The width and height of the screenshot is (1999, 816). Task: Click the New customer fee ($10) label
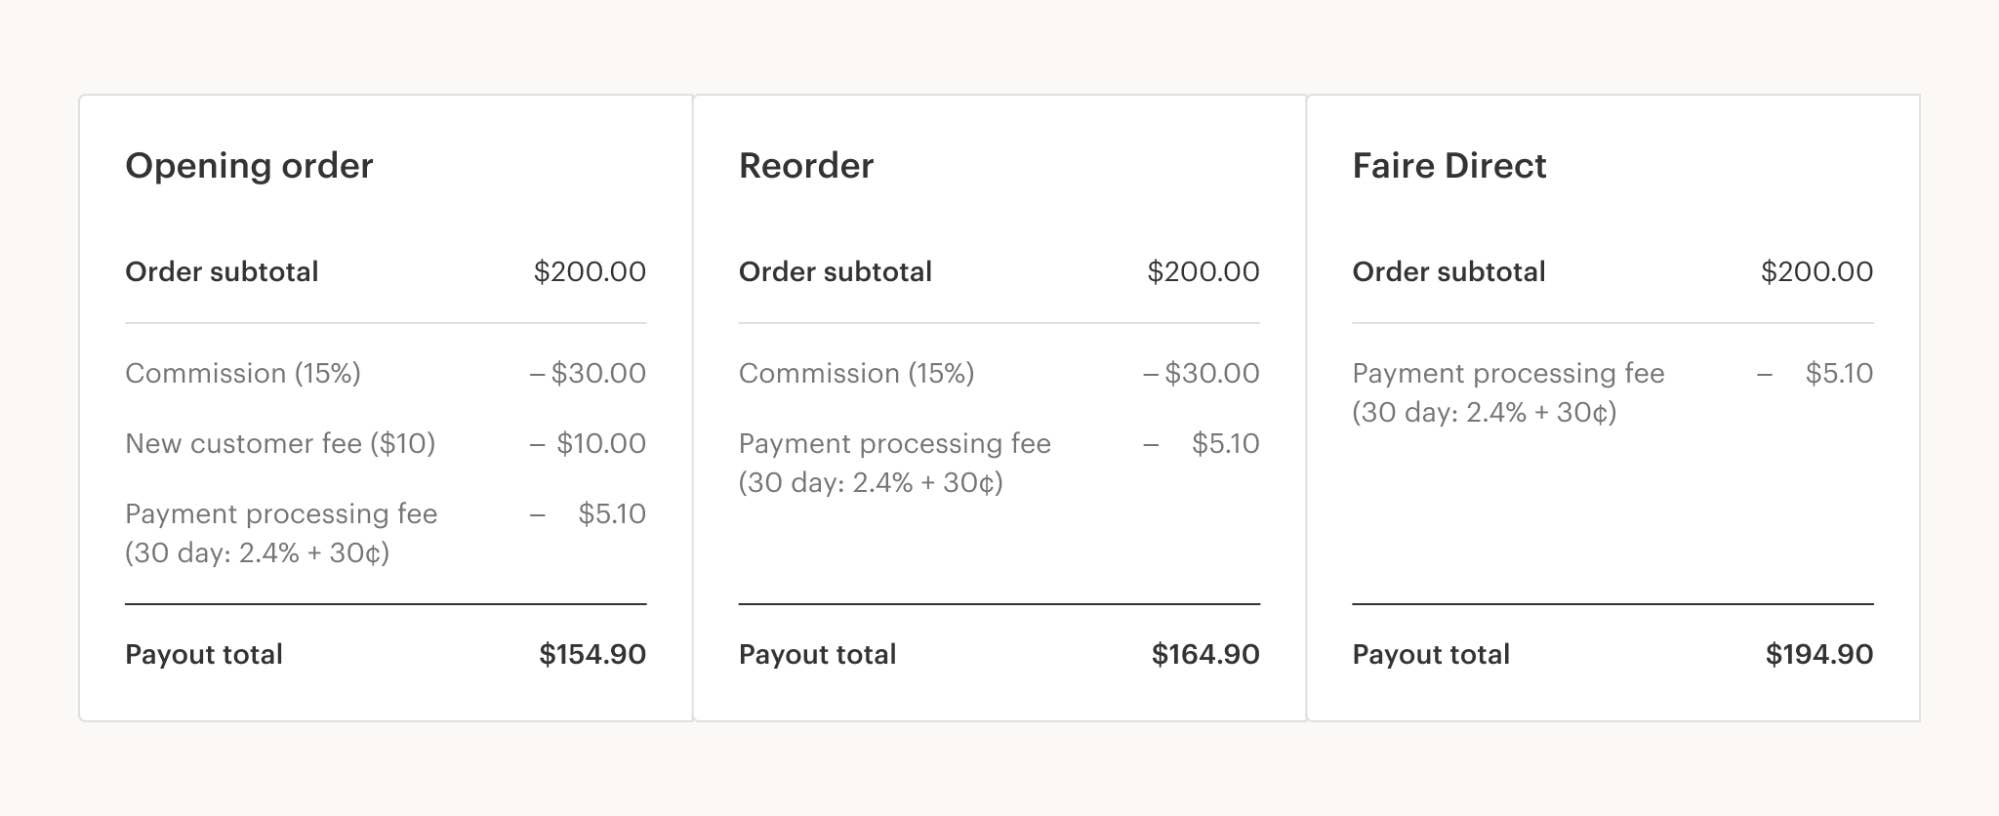point(280,444)
